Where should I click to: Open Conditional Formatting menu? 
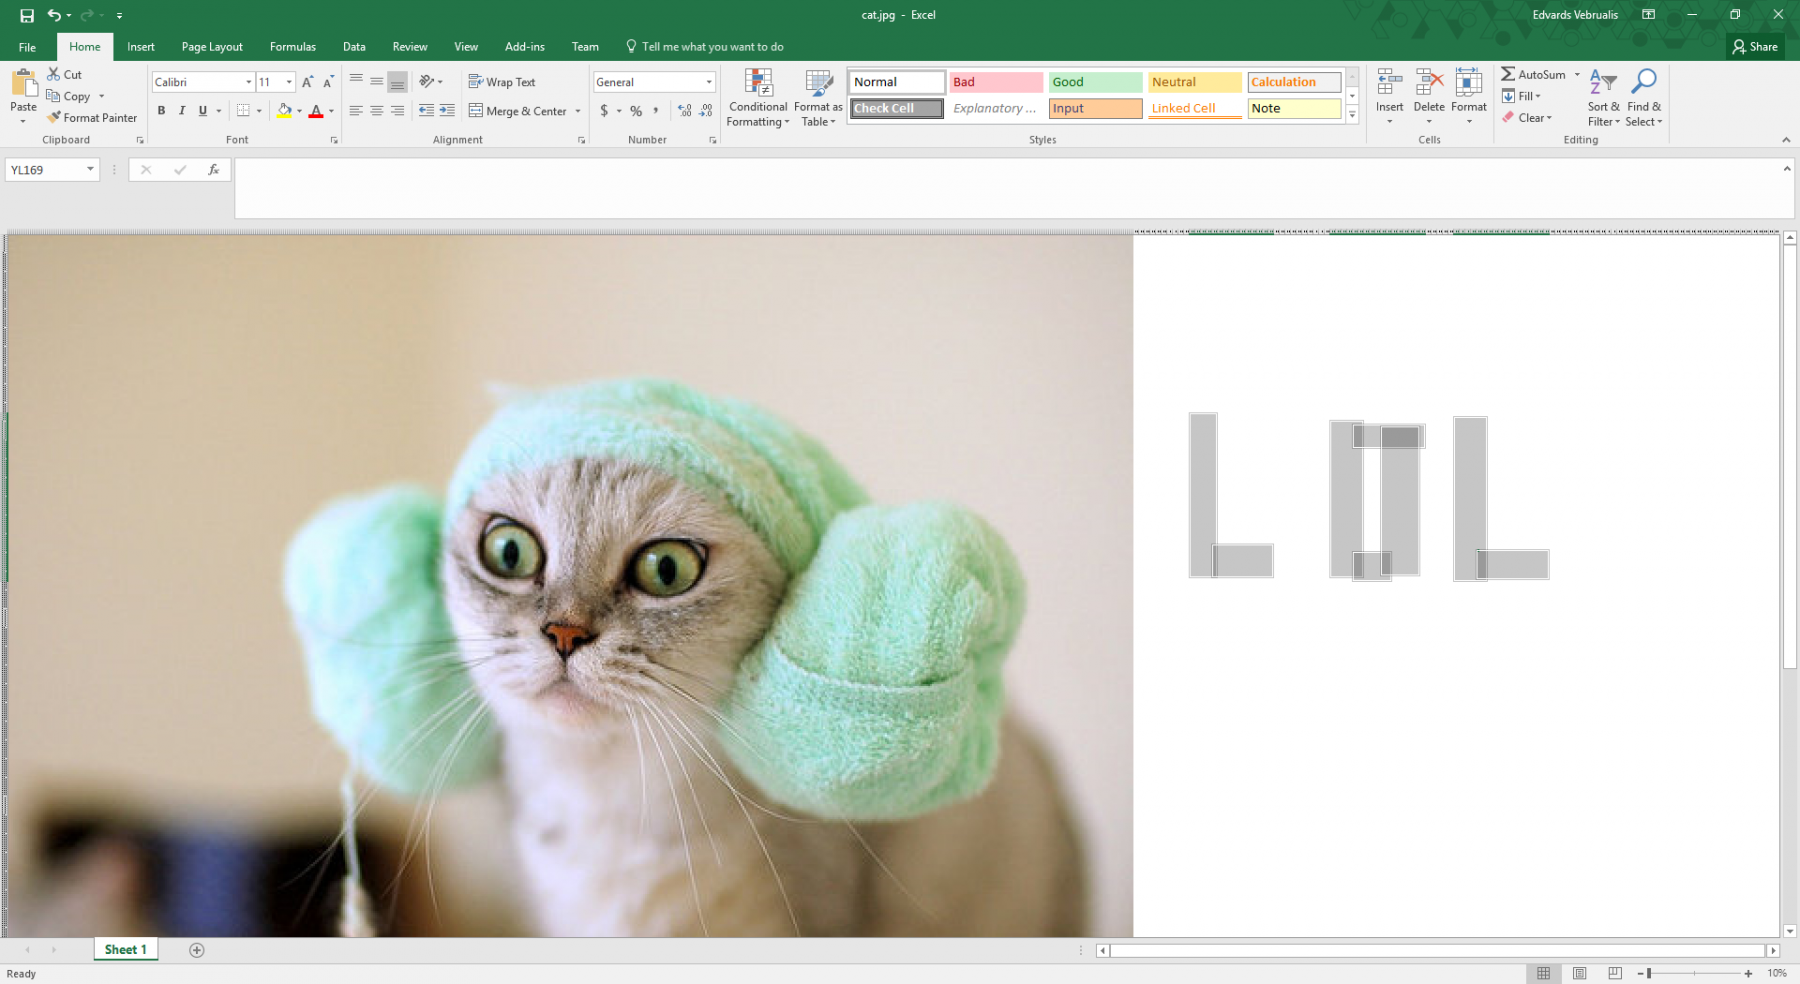(758, 98)
